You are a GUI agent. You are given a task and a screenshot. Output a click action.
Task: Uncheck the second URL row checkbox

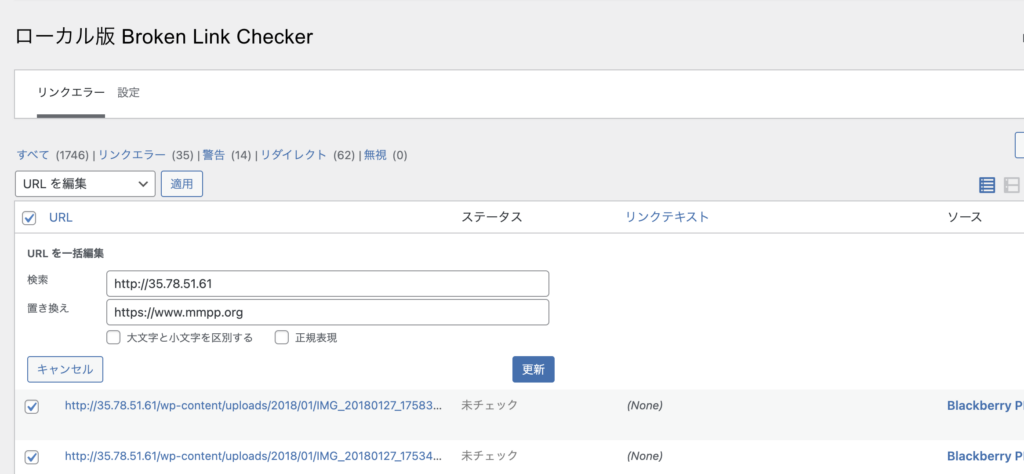(x=31, y=456)
